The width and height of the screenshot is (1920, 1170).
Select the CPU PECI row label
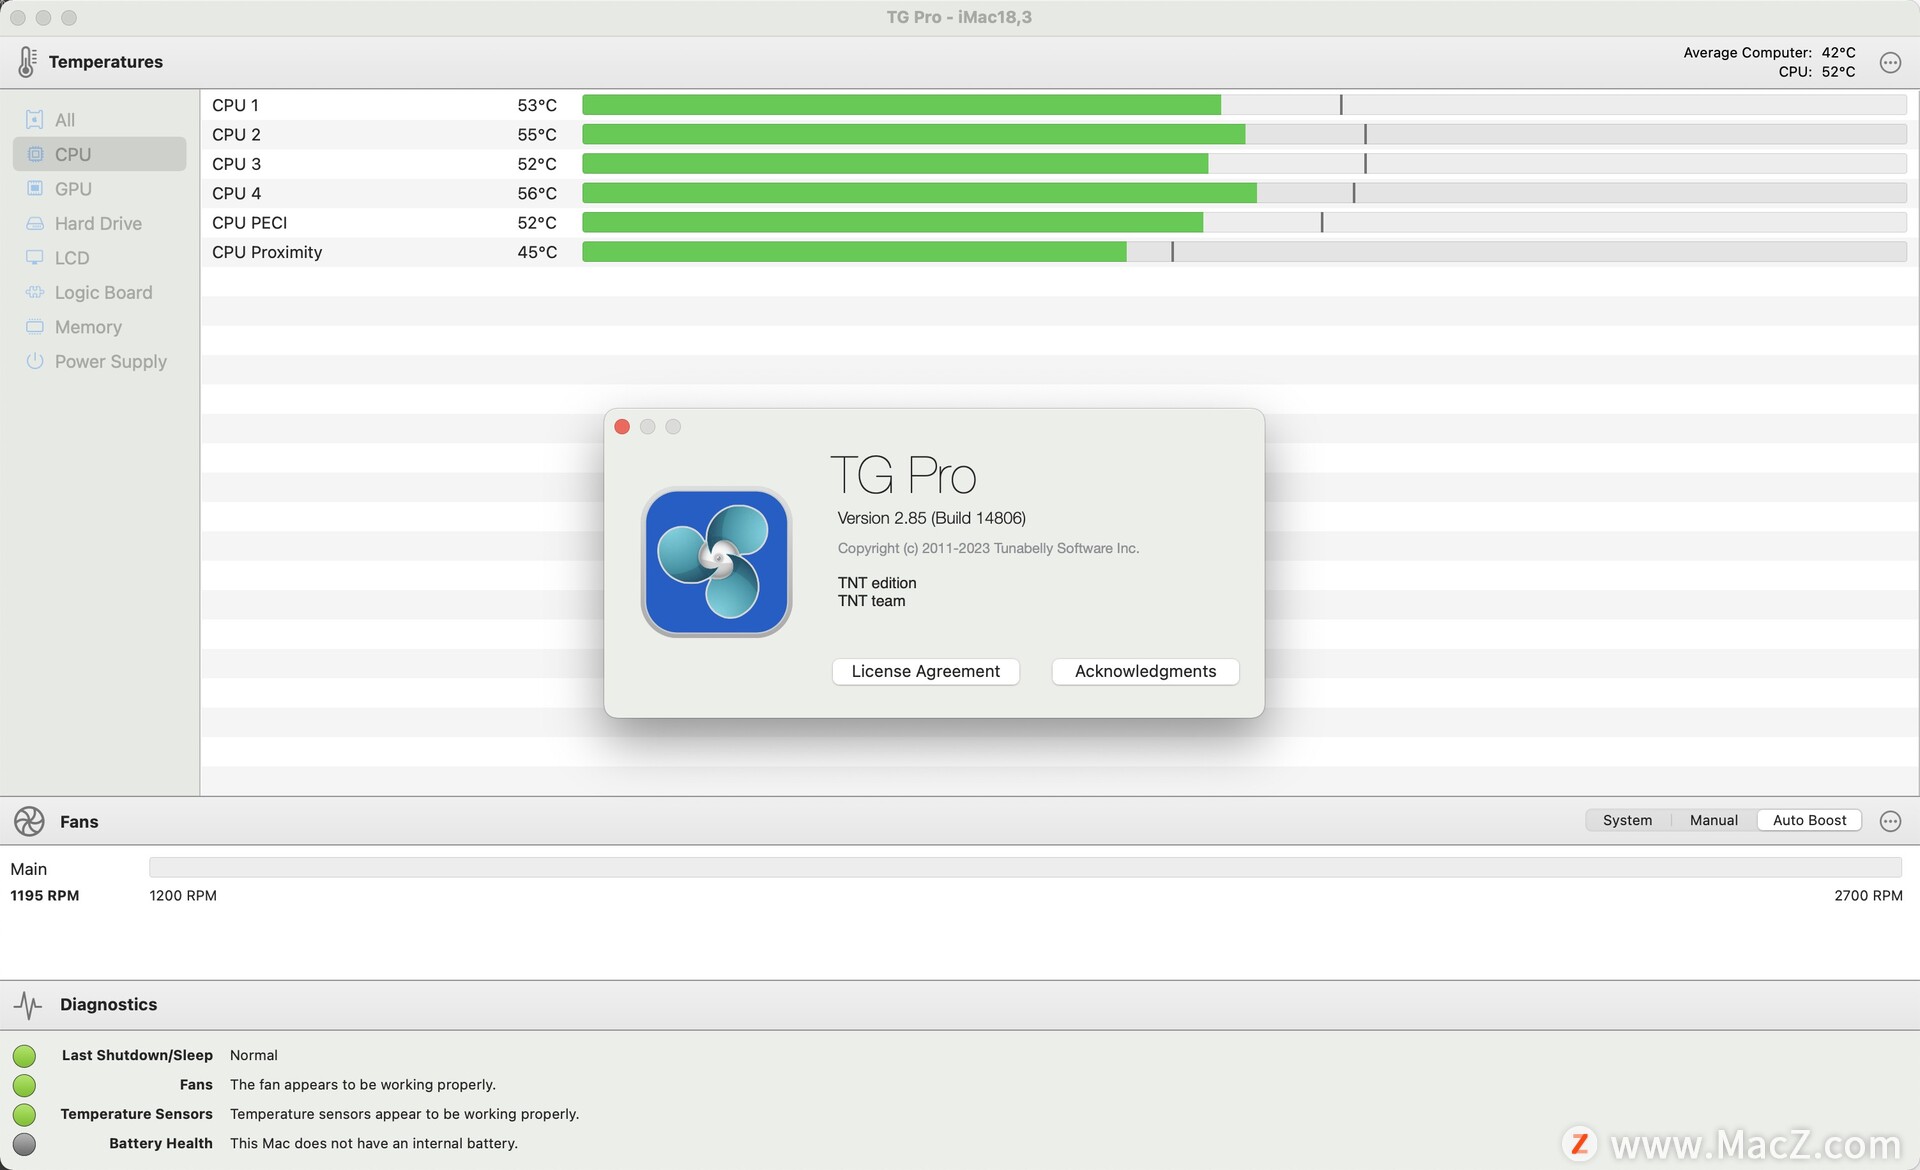click(249, 223)
